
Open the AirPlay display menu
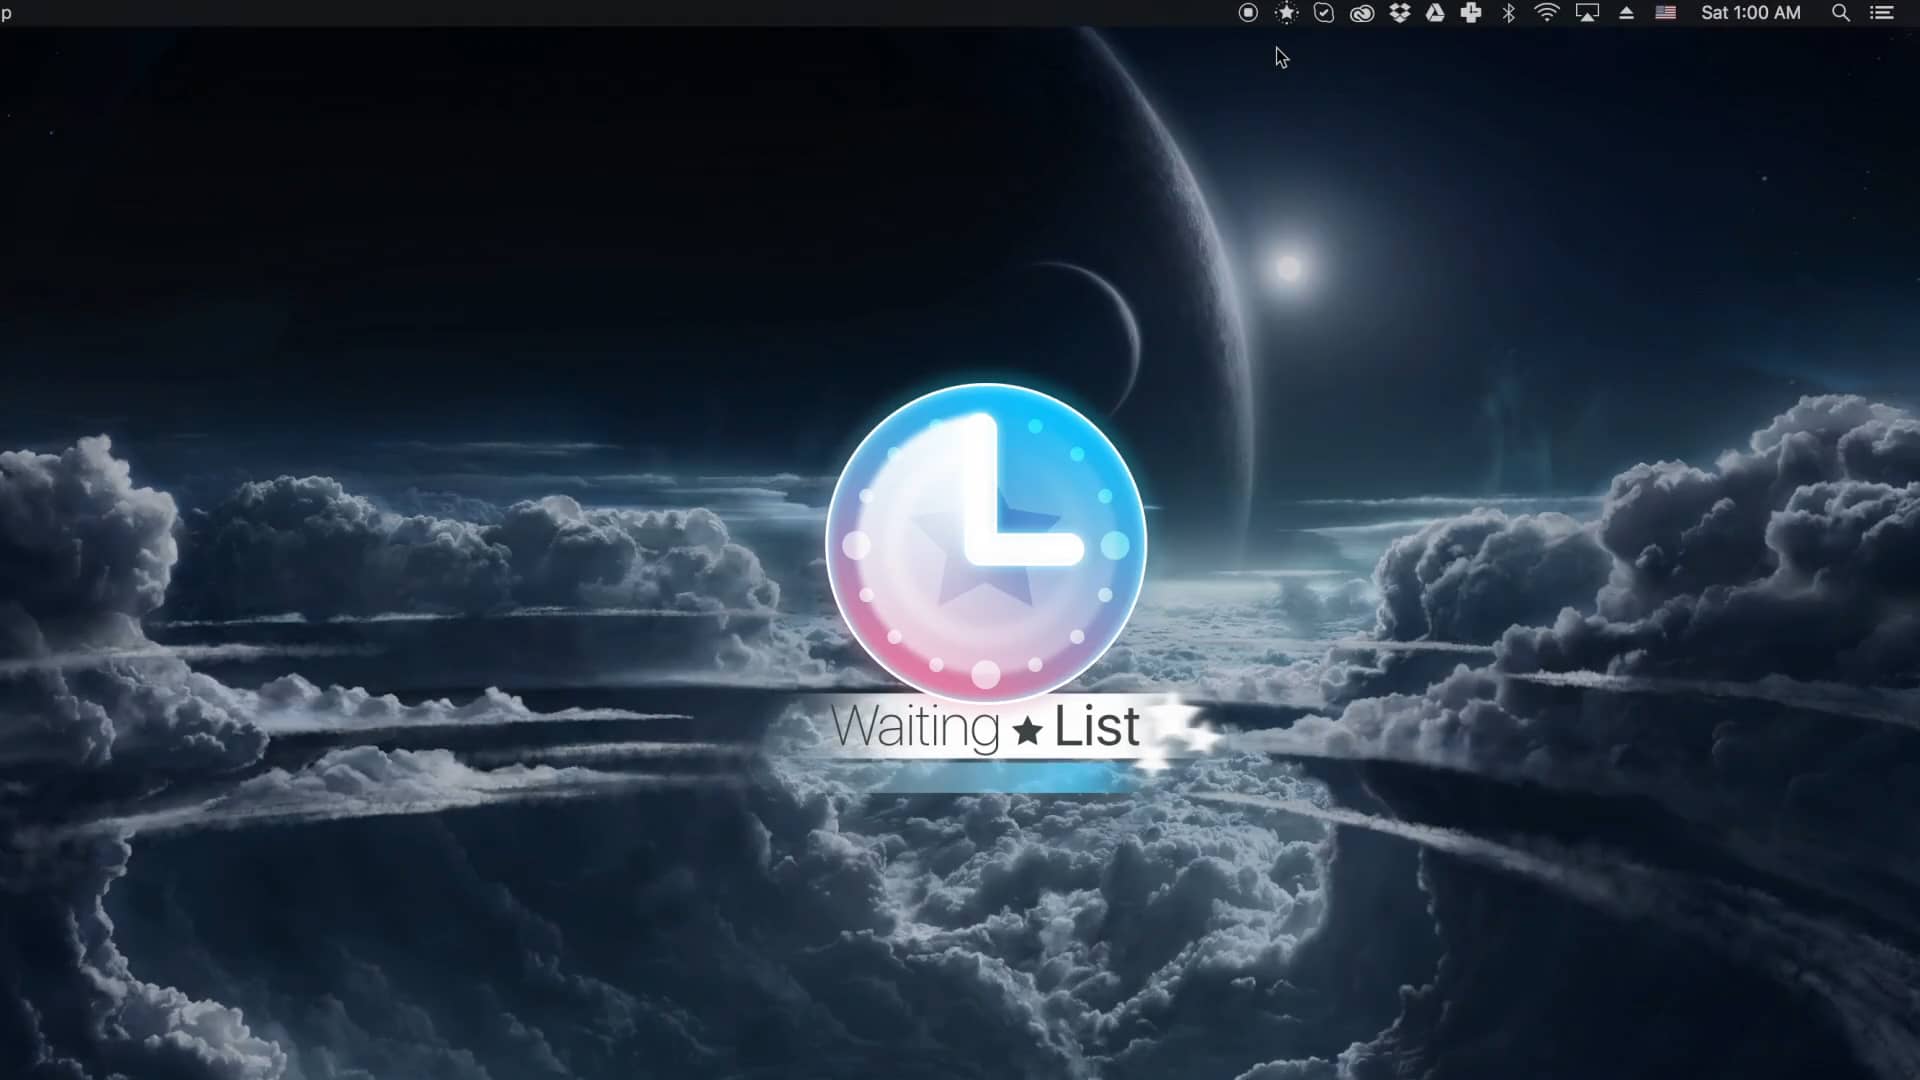click(1587, 13)
